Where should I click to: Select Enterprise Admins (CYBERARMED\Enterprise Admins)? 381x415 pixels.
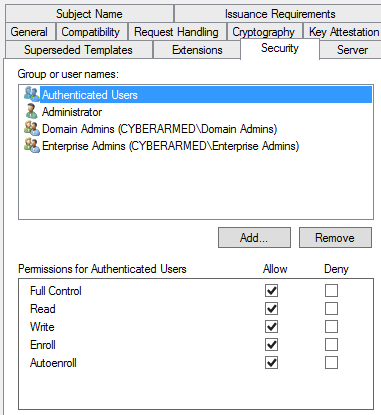[170, 146]
